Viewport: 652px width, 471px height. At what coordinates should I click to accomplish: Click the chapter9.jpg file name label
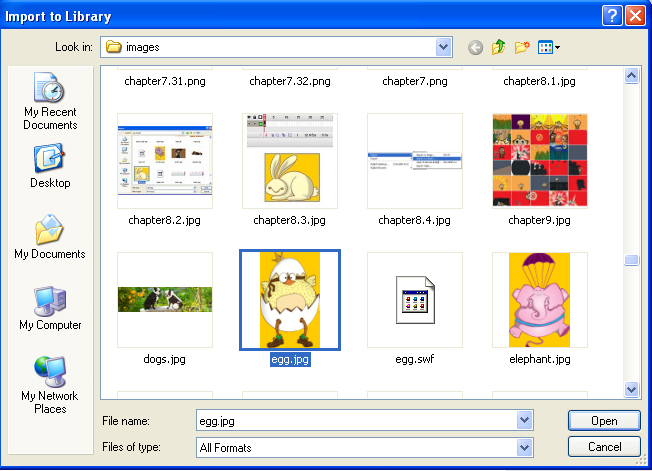point(539,220)
